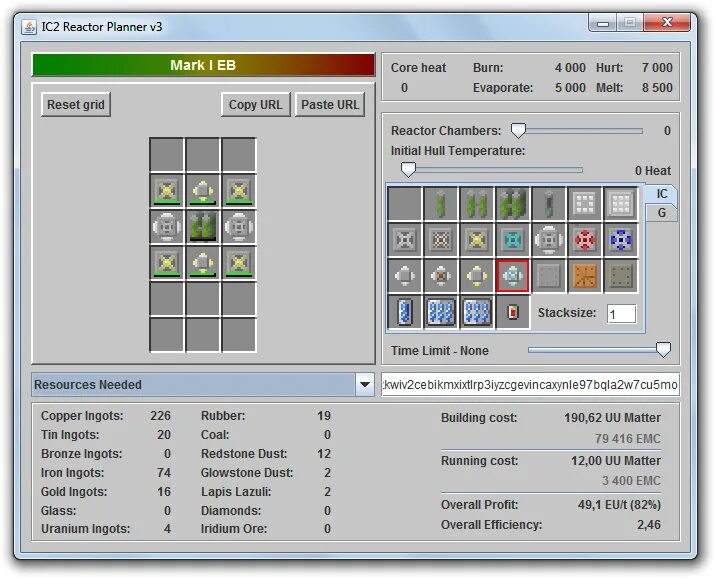Choose the depleted isotope cell in the palette
This screenshot has height=579, width=716.
tap(549, 204)
